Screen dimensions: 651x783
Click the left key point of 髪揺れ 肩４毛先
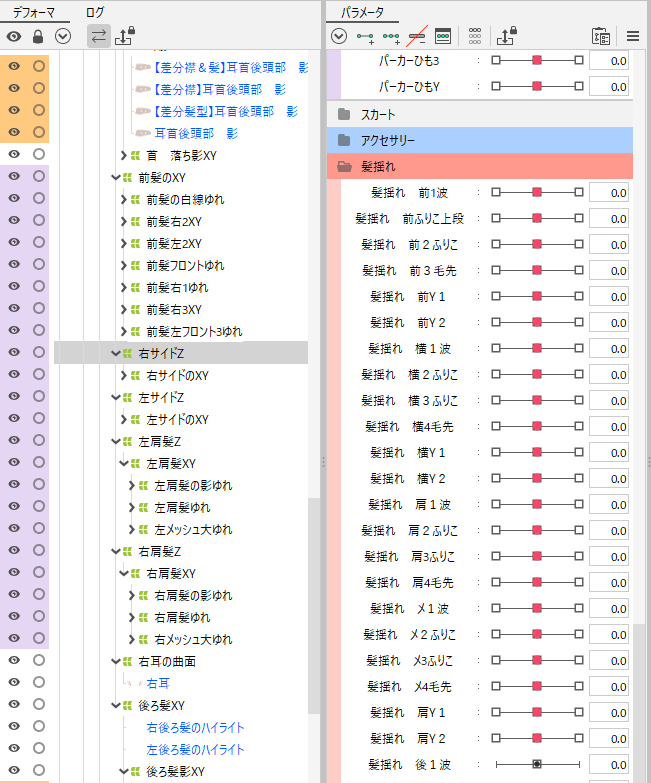point(496,582)
